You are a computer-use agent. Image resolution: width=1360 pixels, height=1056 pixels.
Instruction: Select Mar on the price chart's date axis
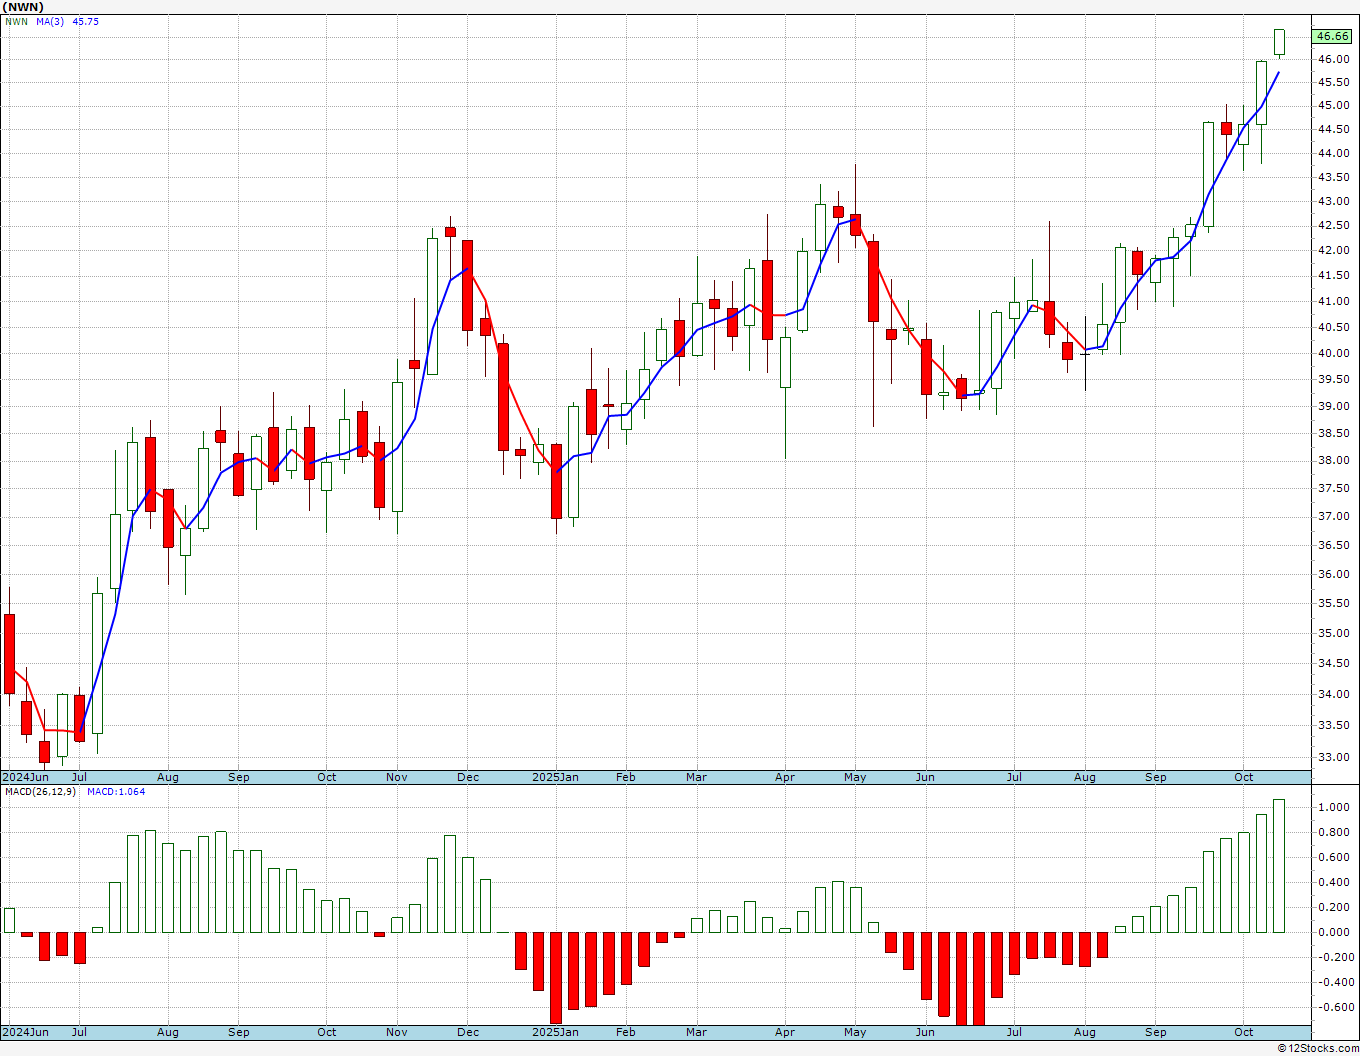pyautogui.click(x=696, y=777)
